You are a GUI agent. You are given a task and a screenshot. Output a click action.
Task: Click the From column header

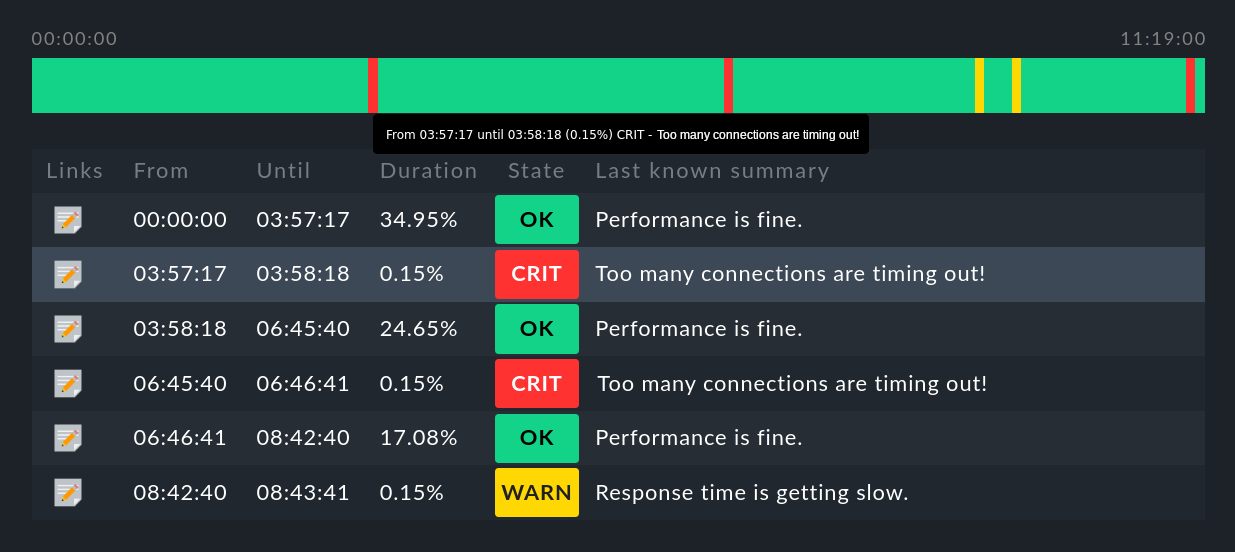tap(161, 171)
